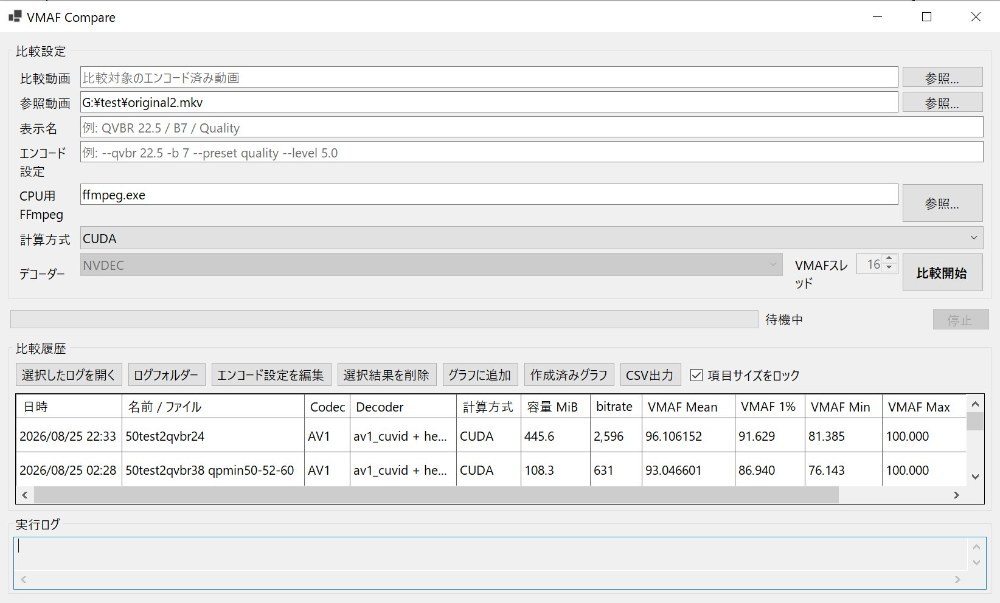Click the 実行ログ scroll-right arrow
1000x603 pixels.
pos(957,579)
